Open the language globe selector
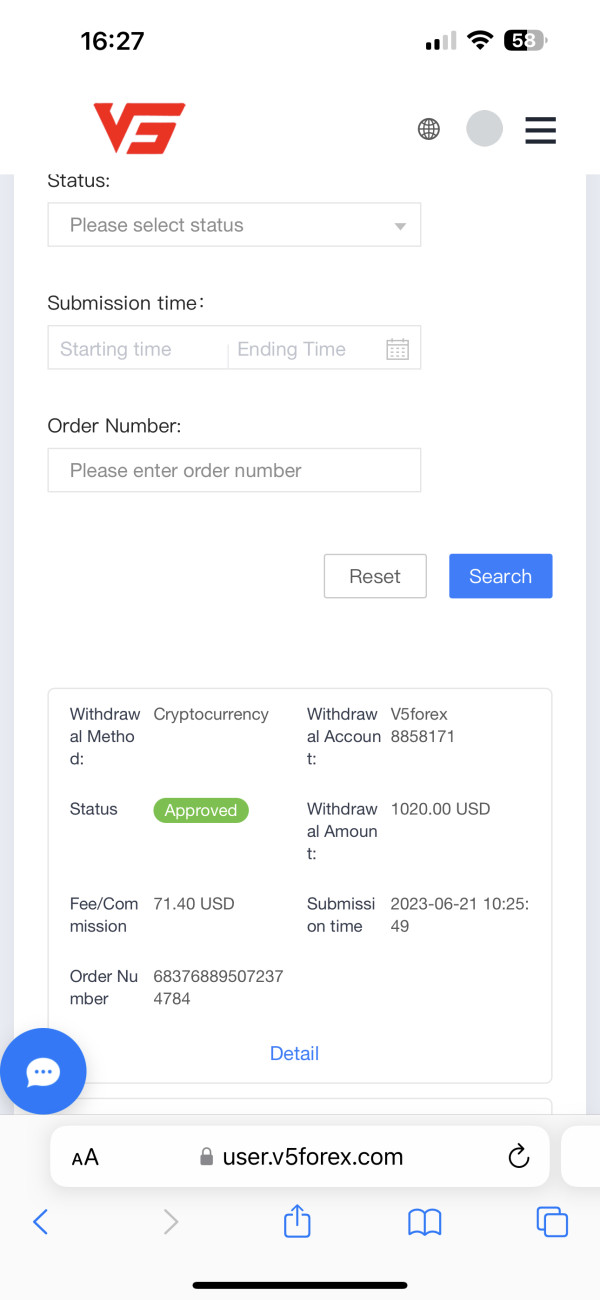This screenshot has width=600, height=1300. 429,129
